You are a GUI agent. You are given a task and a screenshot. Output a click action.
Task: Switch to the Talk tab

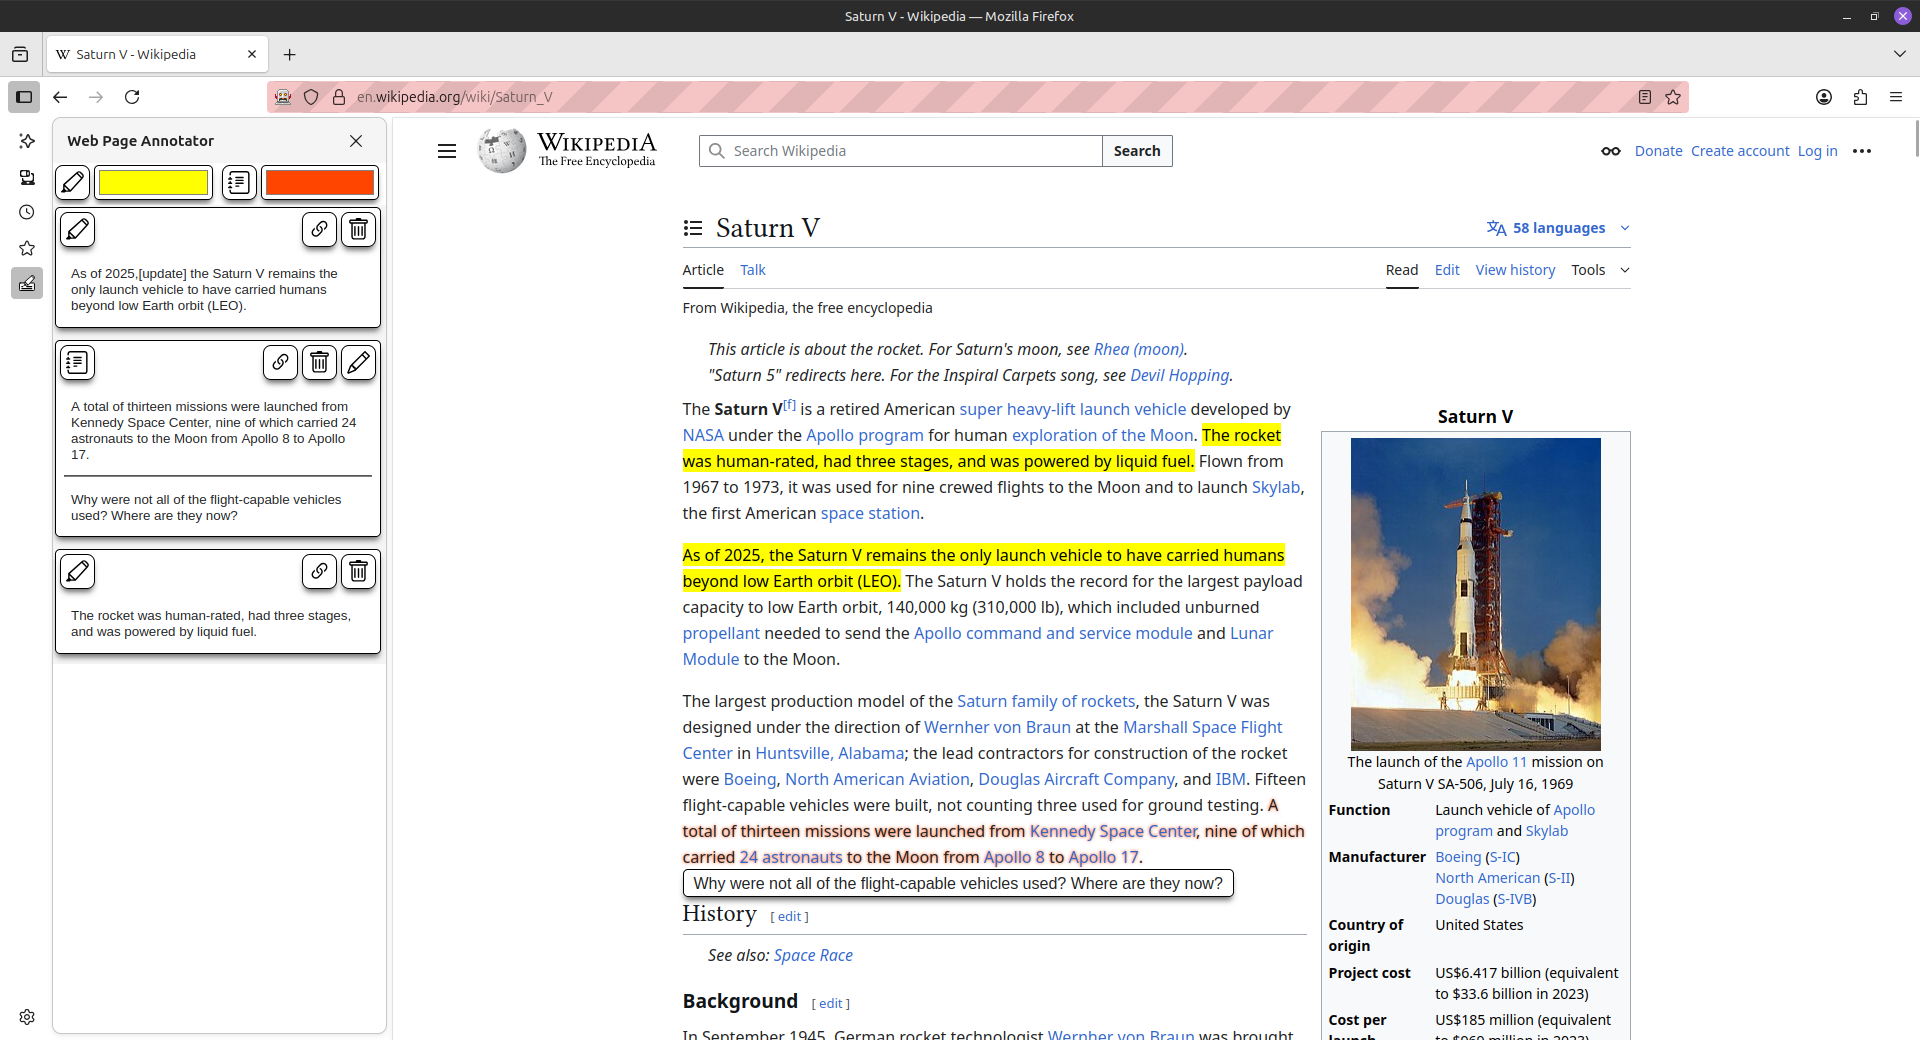752,270
